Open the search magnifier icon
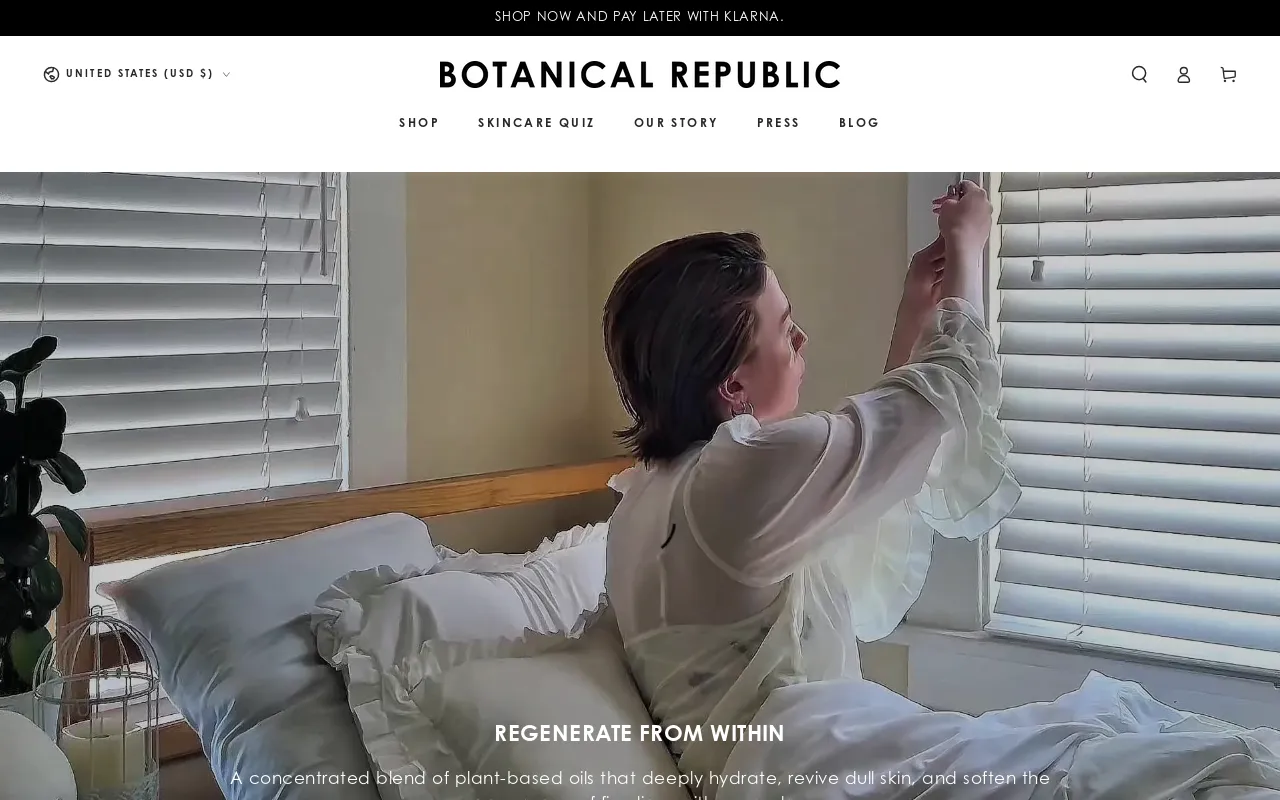1280x800 pixels. [1139, 74]
